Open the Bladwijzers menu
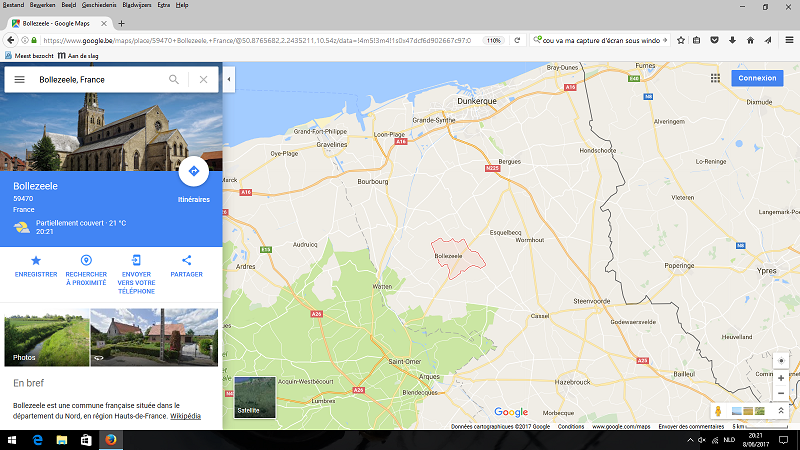Image resolution: width=800 pixels, height=450 pixels. [x=137, y=5]
